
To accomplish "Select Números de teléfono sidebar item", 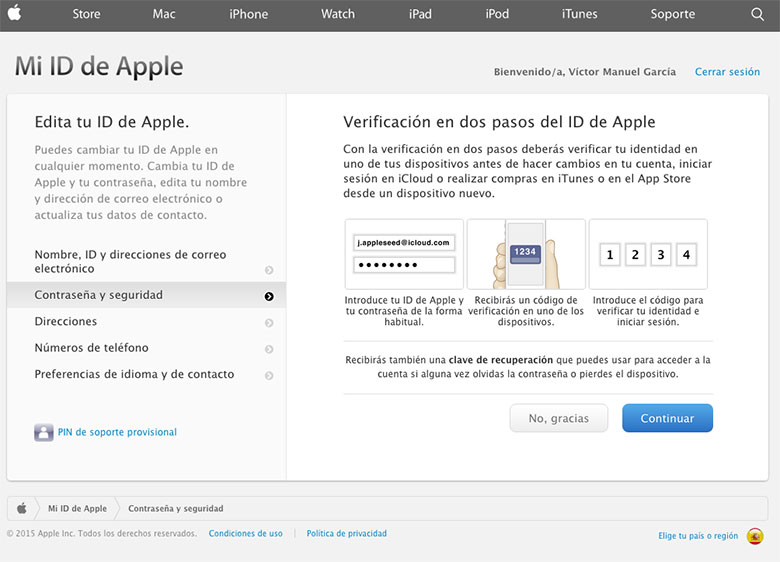I will click(146, 348).
